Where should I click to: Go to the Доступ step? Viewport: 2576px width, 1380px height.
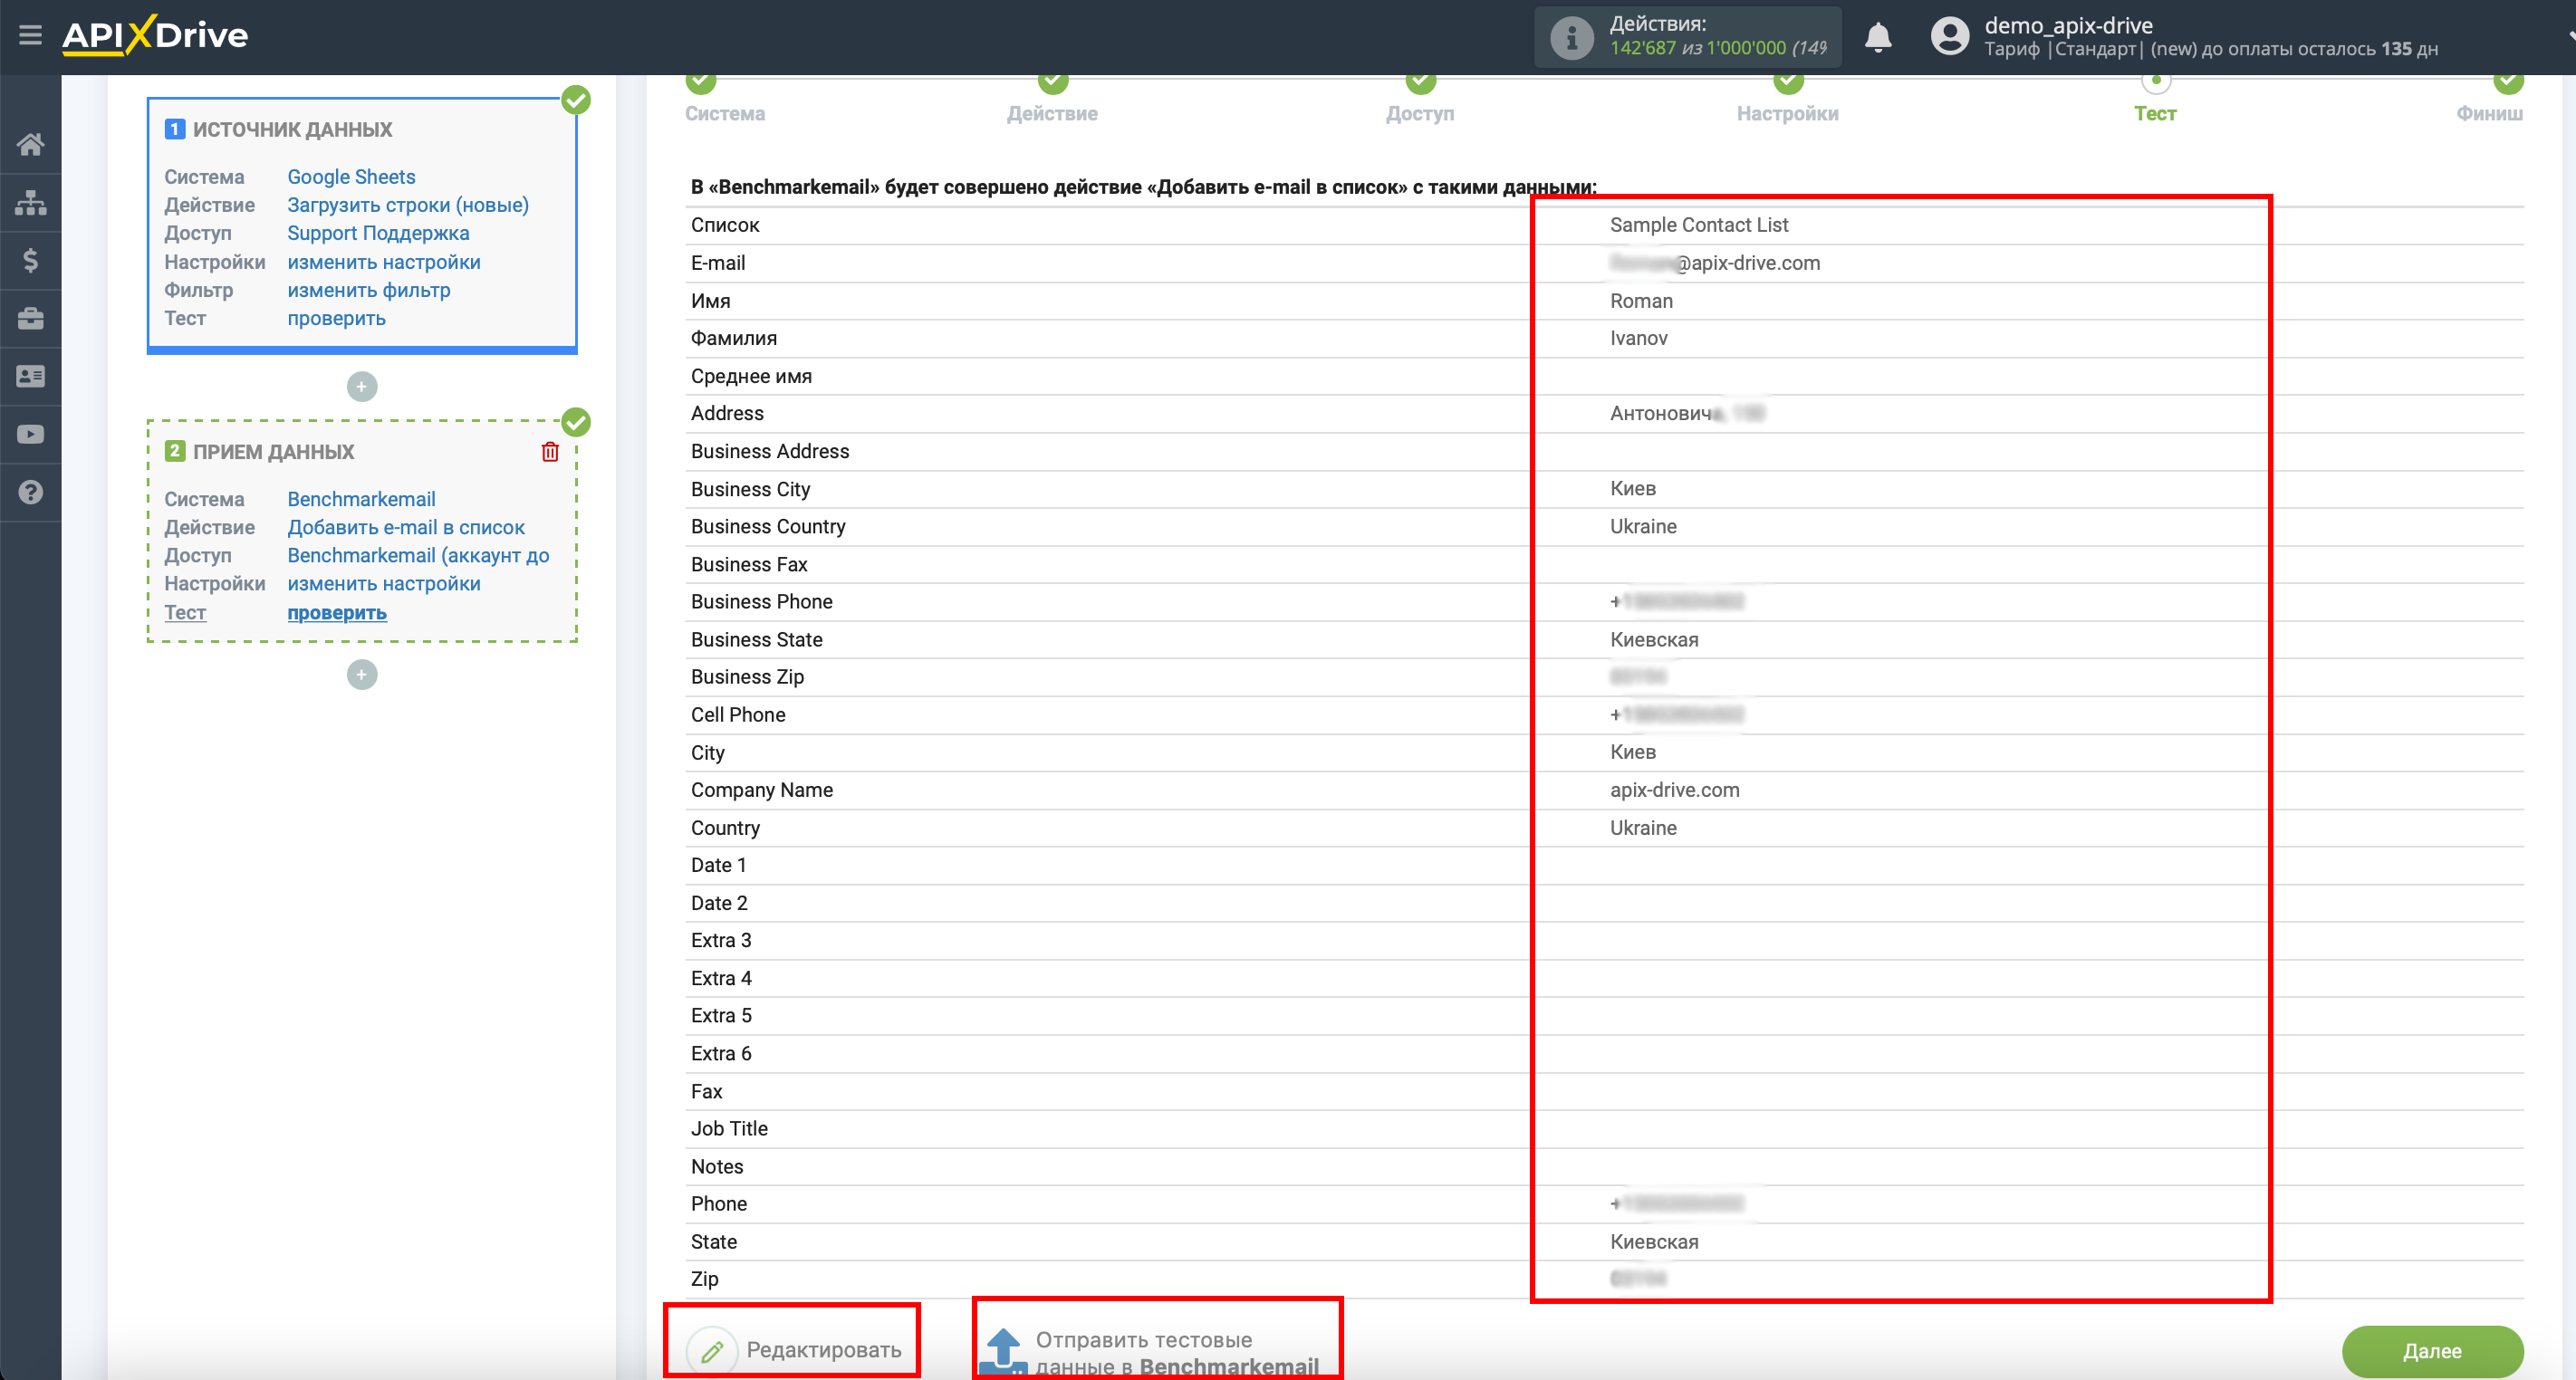point(1420,114)
